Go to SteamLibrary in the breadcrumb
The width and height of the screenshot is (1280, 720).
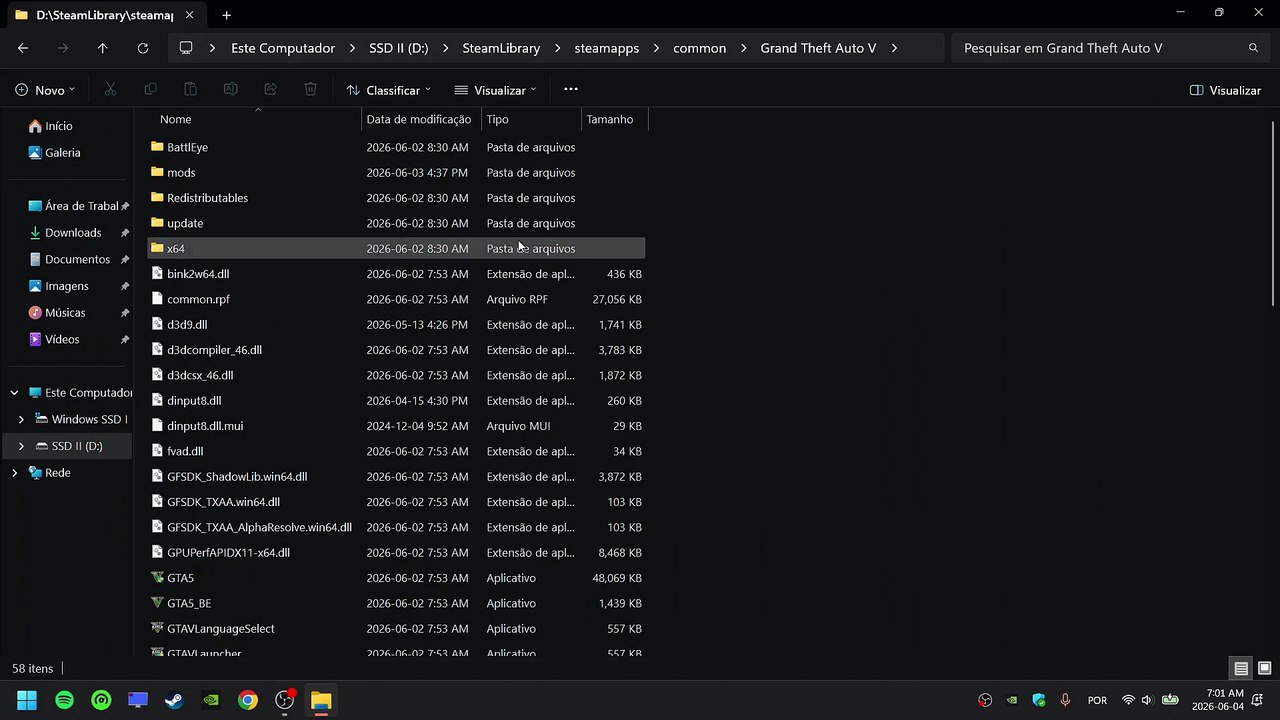click(501, 48)
